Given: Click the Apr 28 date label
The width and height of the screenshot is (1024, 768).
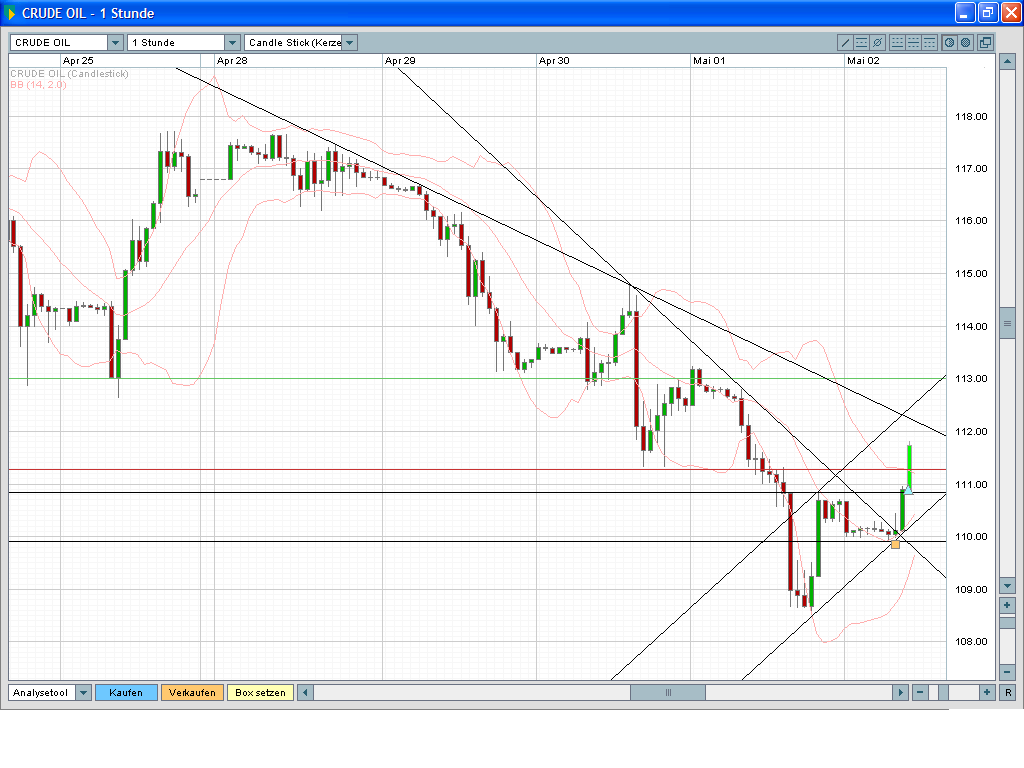Looking at the screenshot, I should (232, 61).
